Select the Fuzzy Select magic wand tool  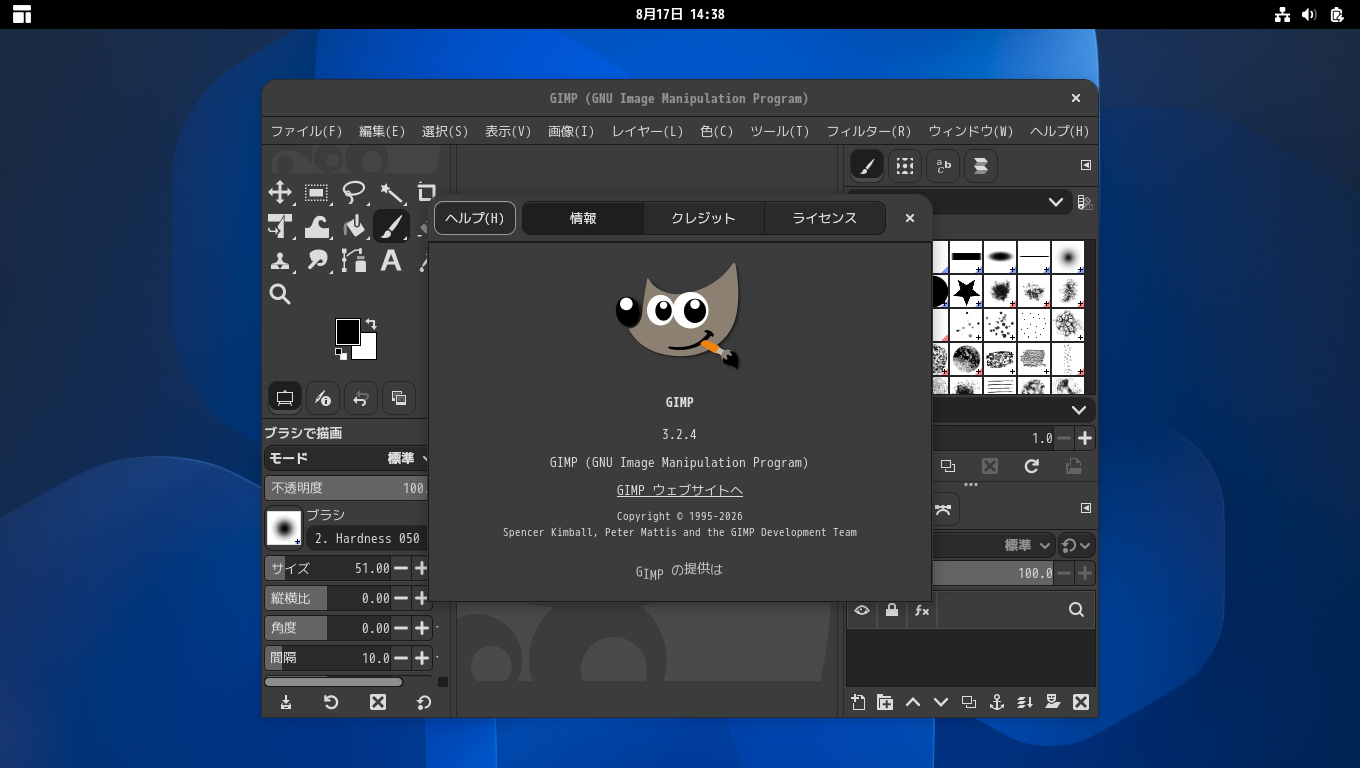coord(391,192)
